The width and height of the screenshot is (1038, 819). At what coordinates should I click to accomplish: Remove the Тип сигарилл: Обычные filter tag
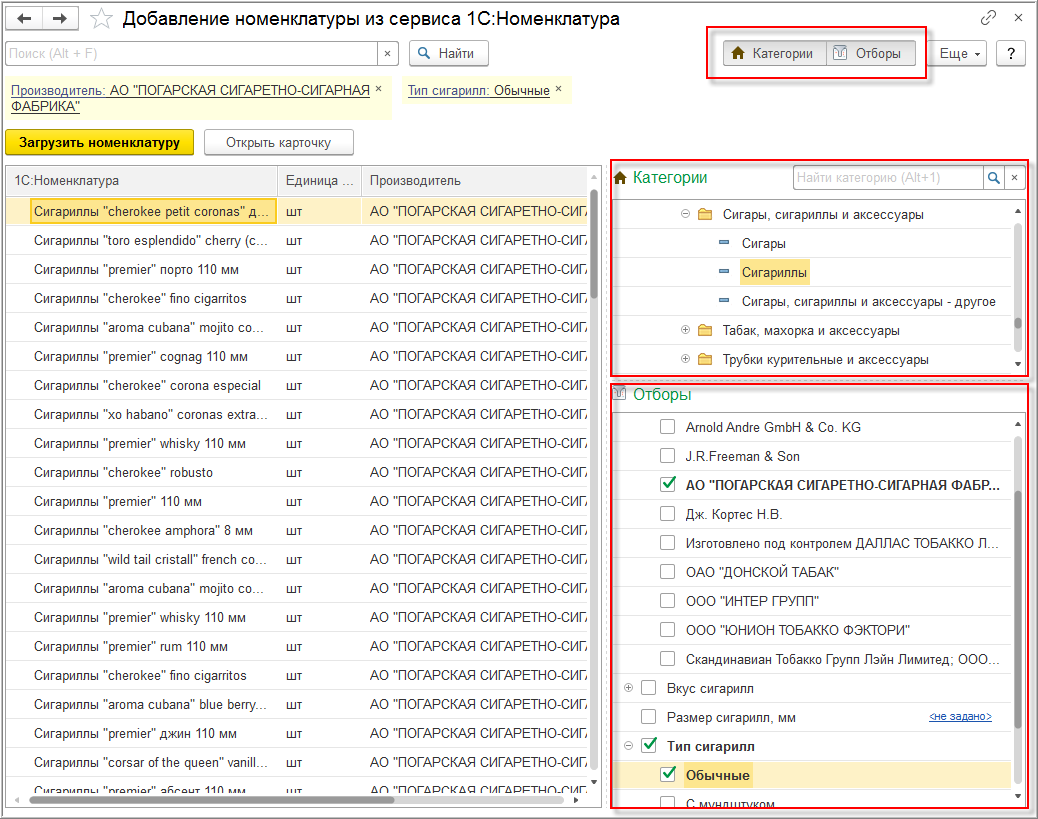558,89
